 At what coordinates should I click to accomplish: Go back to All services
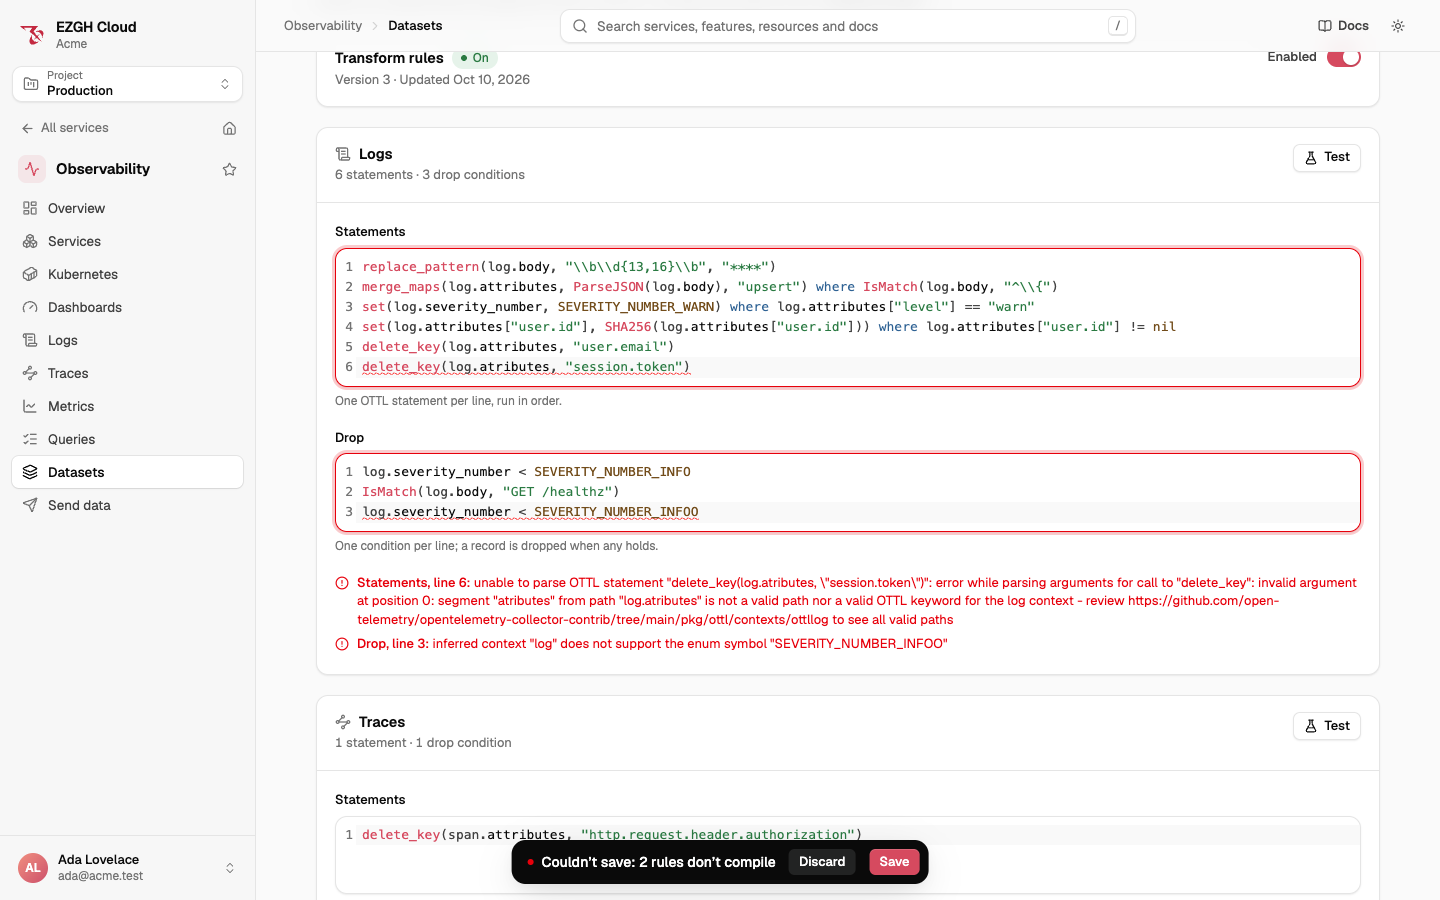(65, 128)
